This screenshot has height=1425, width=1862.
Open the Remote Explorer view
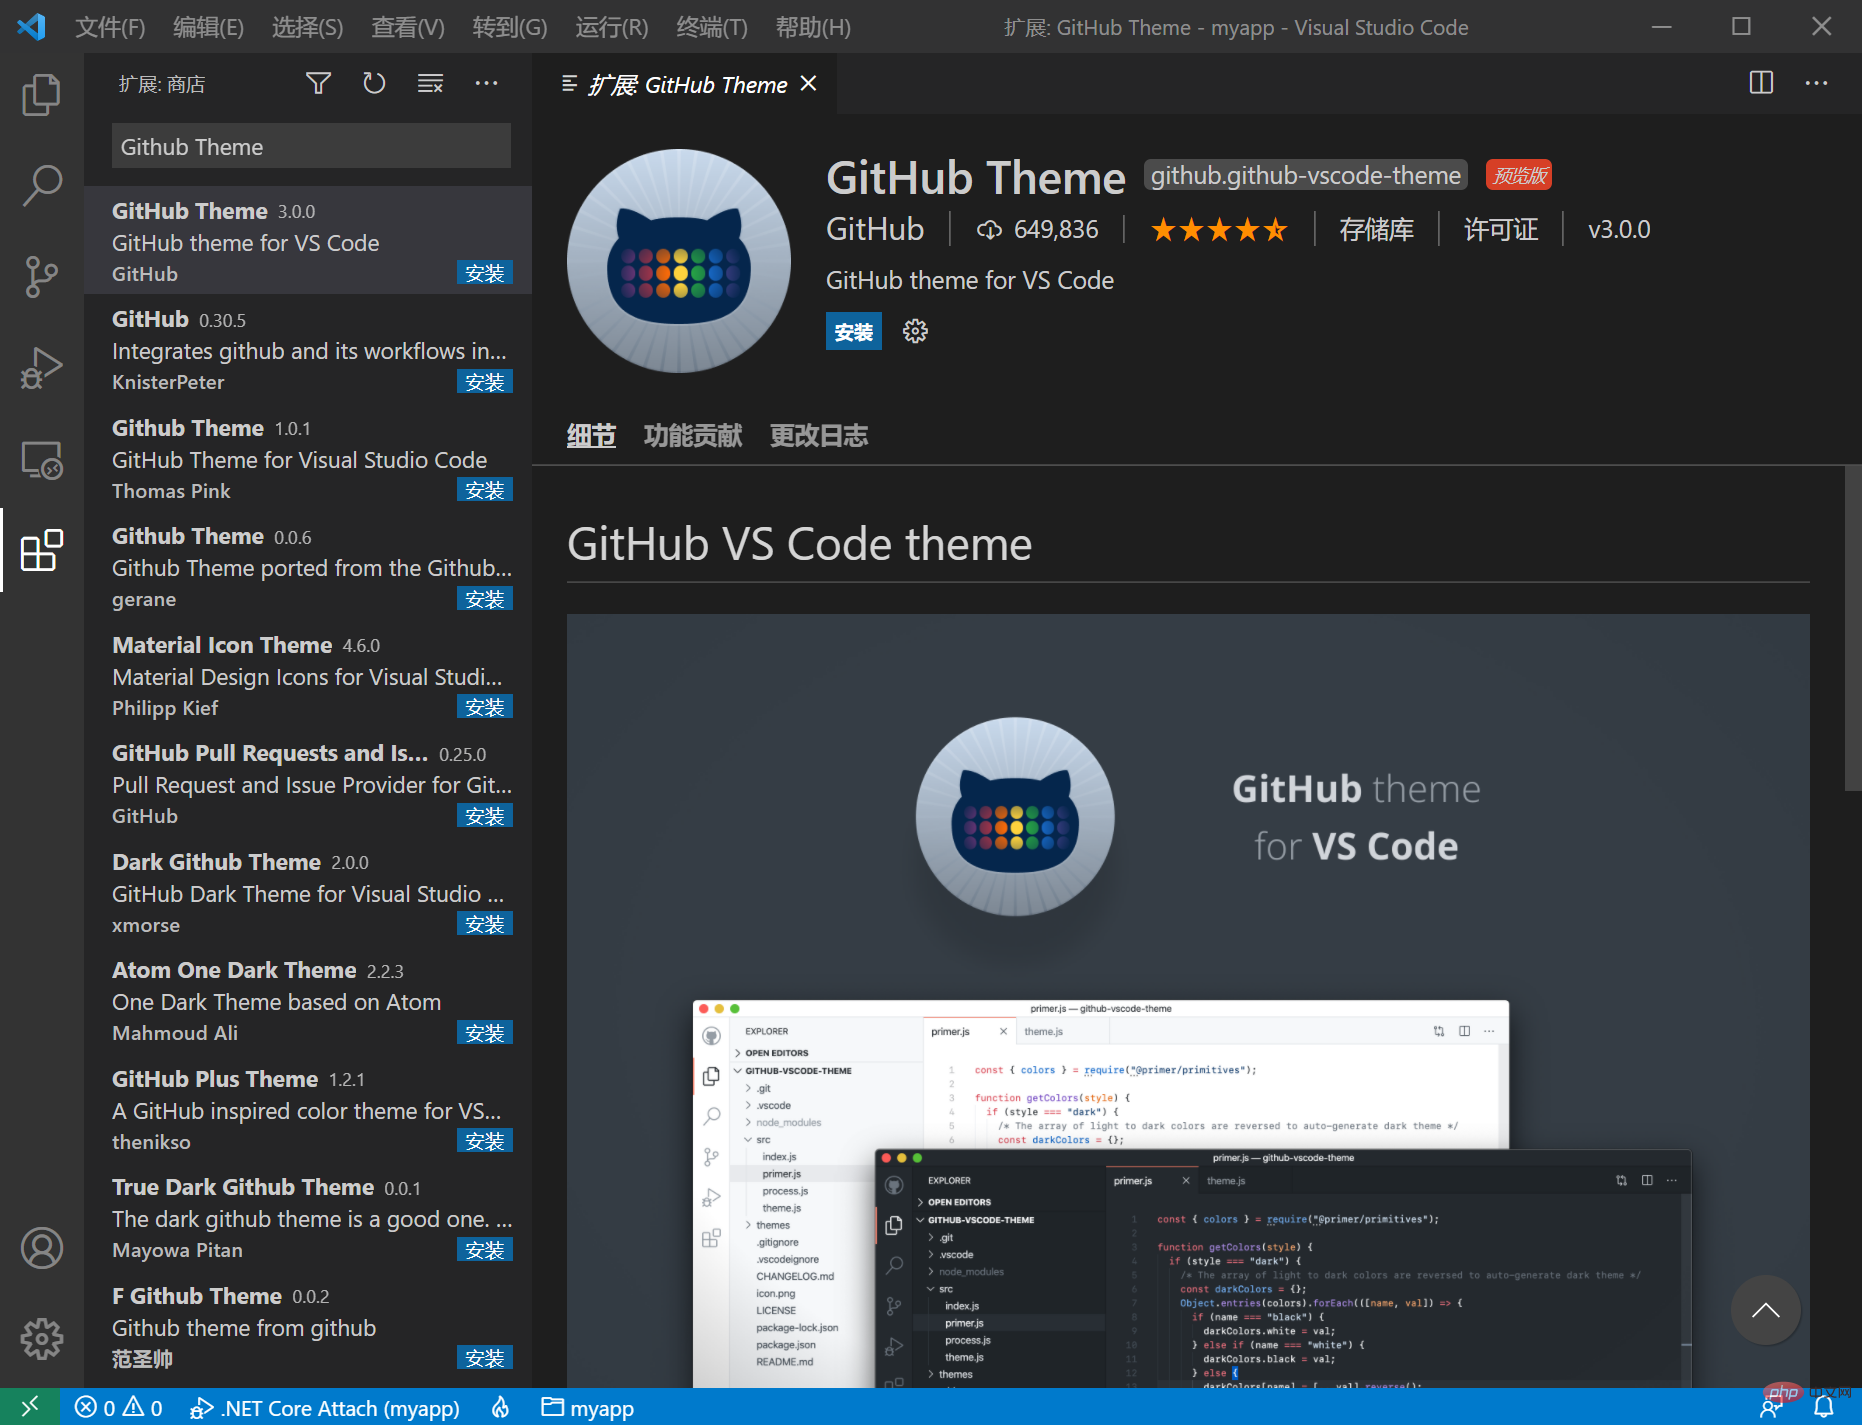[41, 460]
